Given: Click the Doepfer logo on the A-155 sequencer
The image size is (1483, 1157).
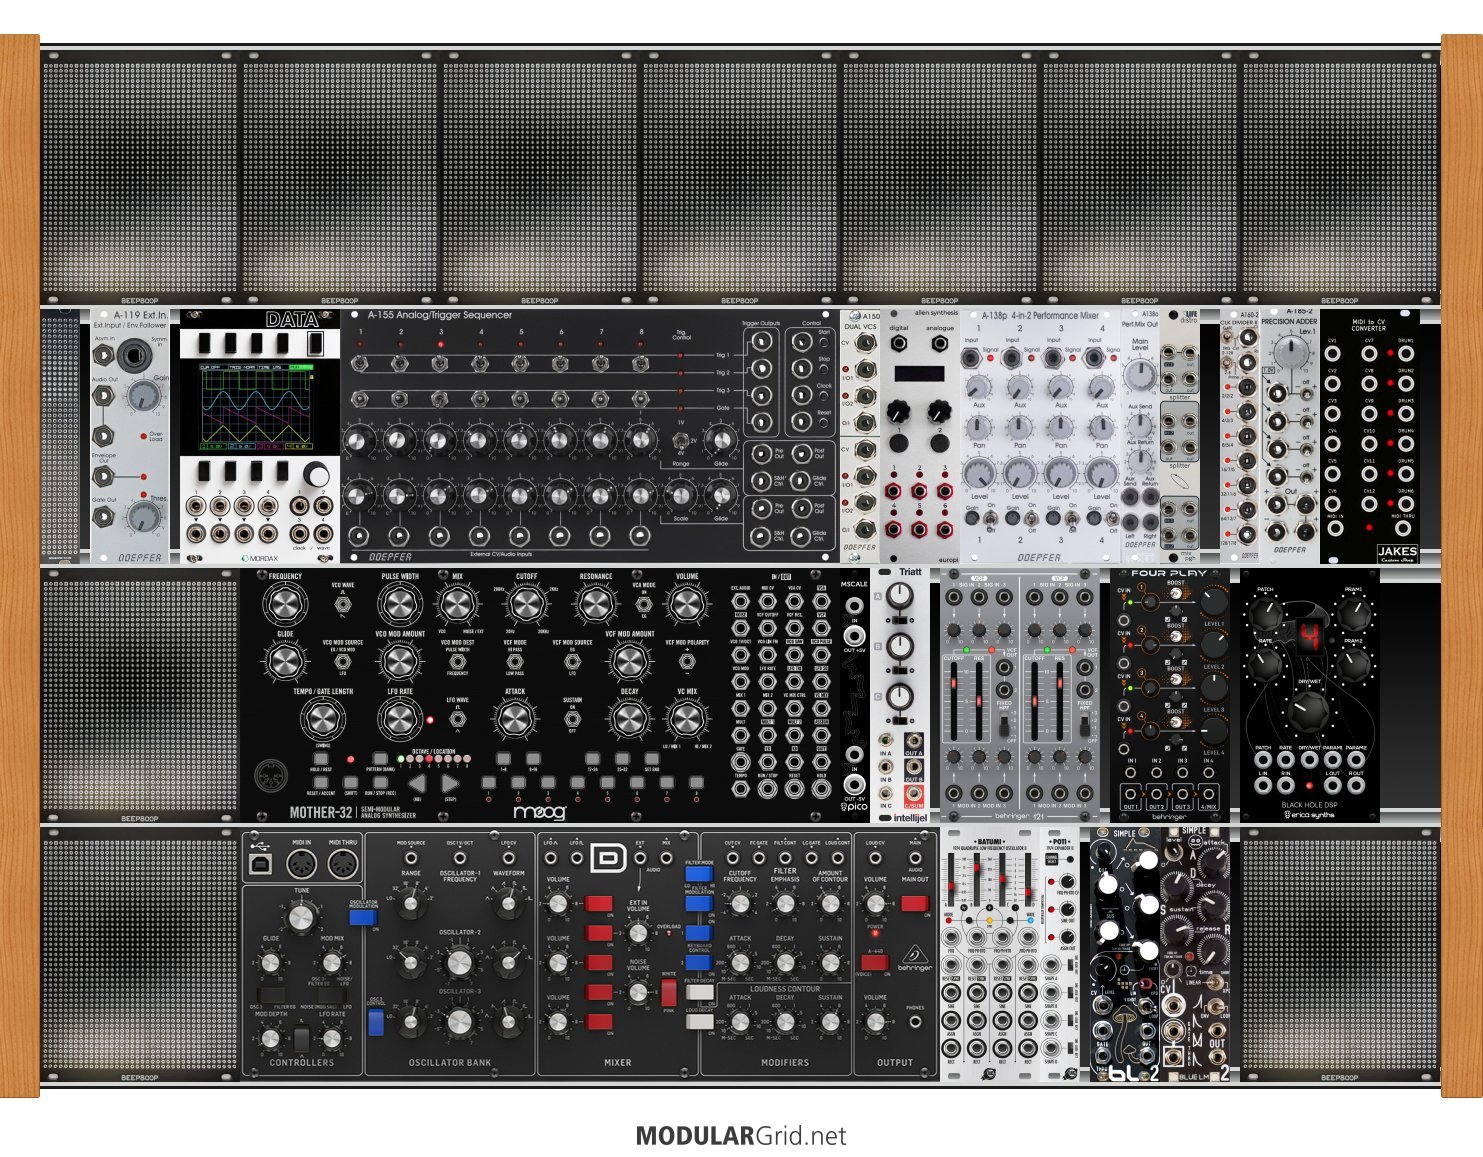Looking at the screenshot, I should tap(390, 557).
